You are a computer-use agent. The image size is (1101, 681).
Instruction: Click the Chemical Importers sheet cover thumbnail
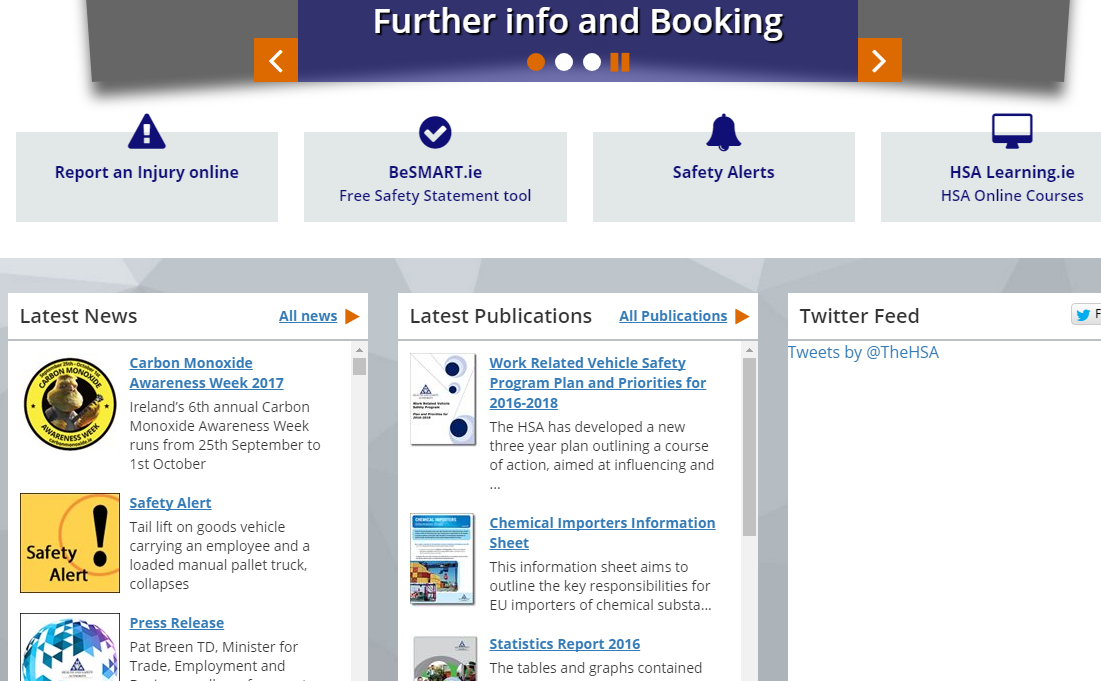click(x=443, y=559)
